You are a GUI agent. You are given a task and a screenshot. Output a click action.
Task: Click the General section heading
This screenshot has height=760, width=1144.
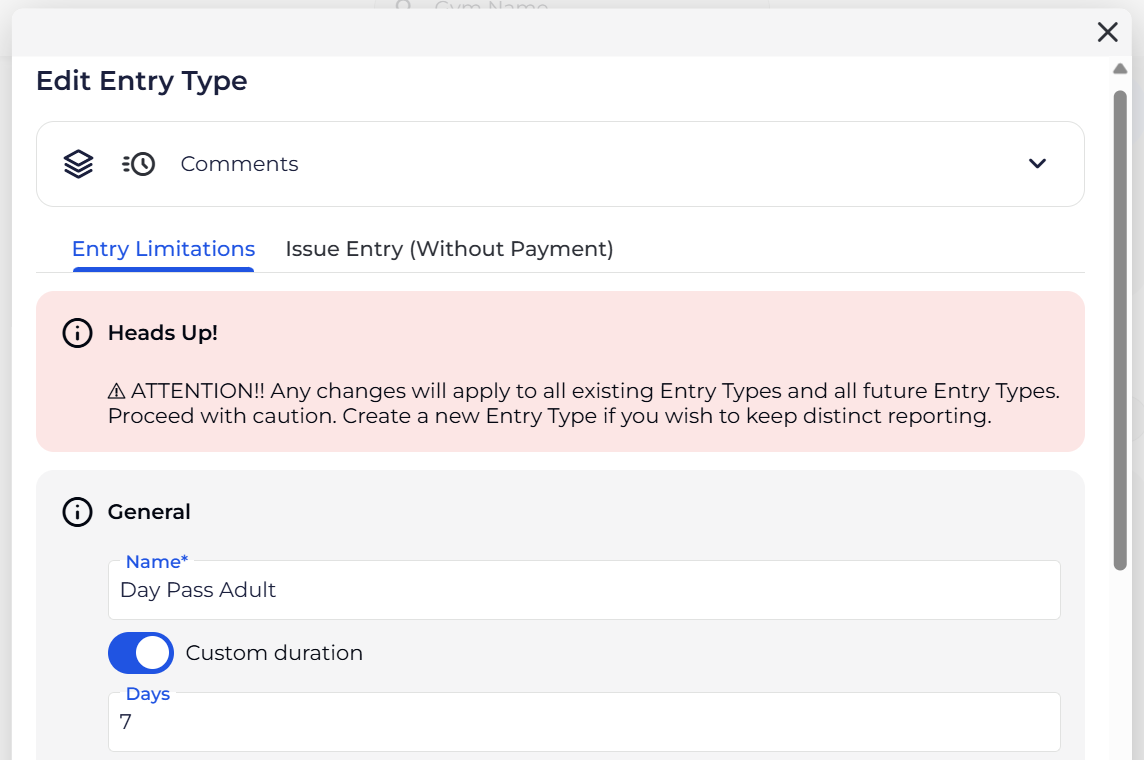149,512
